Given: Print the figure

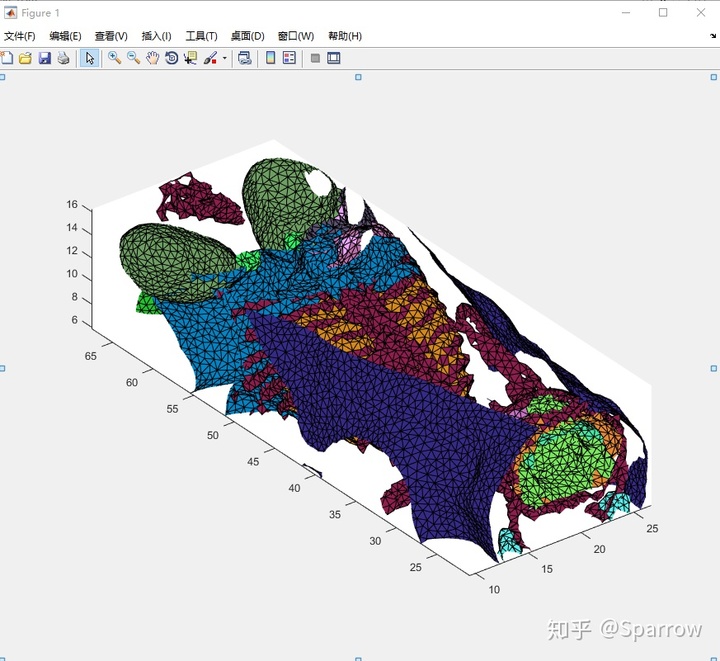Looking at the screenshot, I should [63, 58].
